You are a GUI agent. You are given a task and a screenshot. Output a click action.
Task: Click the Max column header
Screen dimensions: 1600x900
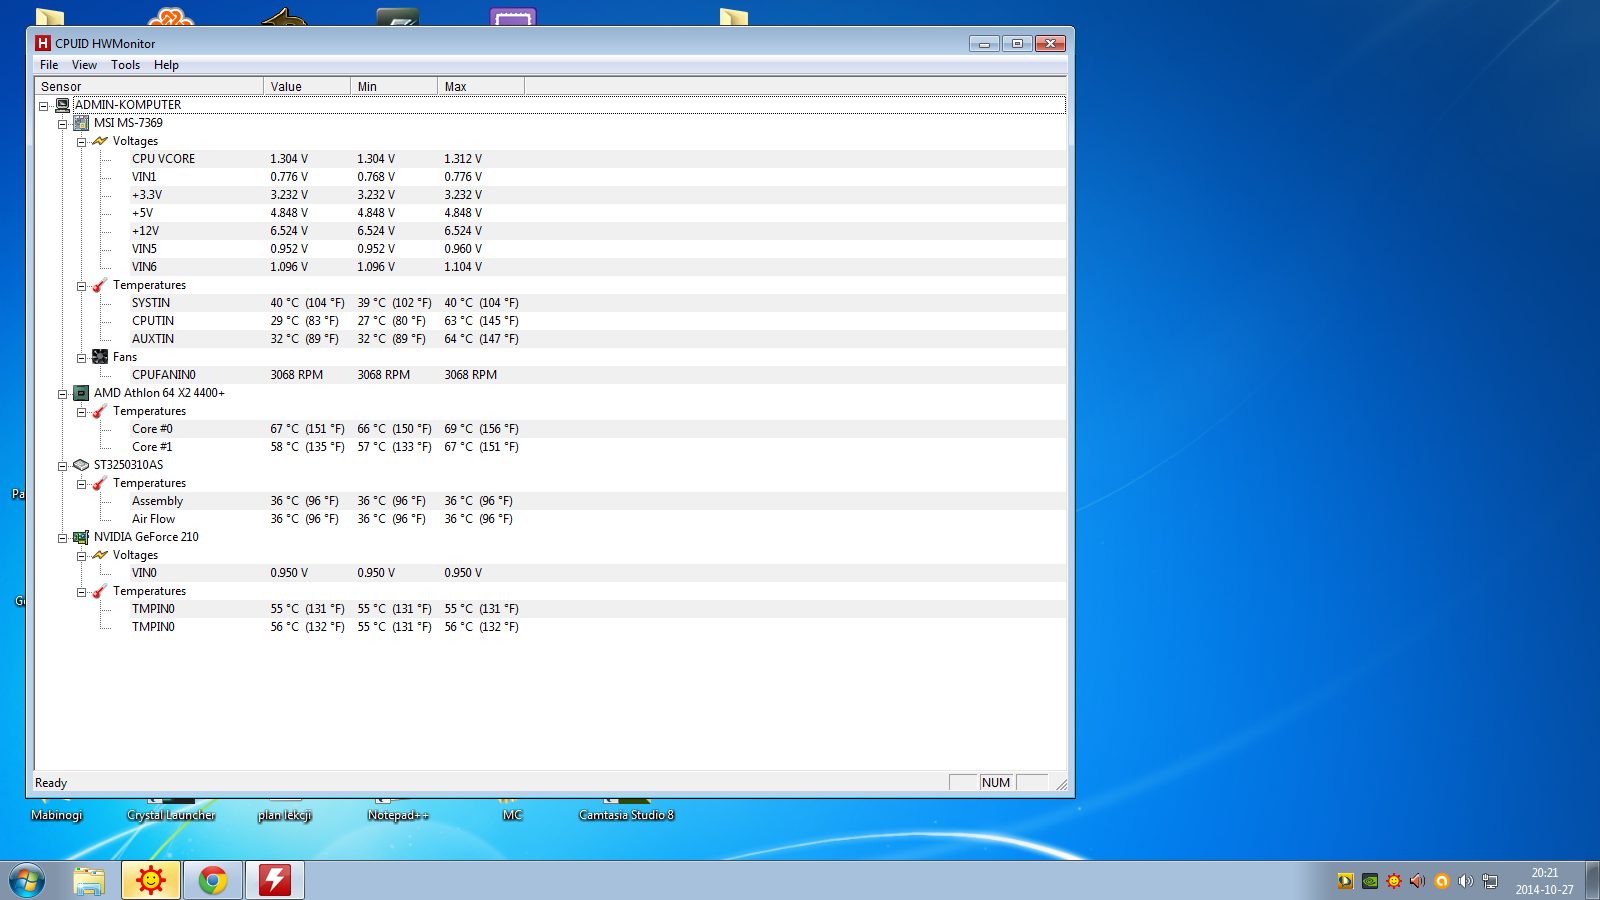[x=481, y=87]
